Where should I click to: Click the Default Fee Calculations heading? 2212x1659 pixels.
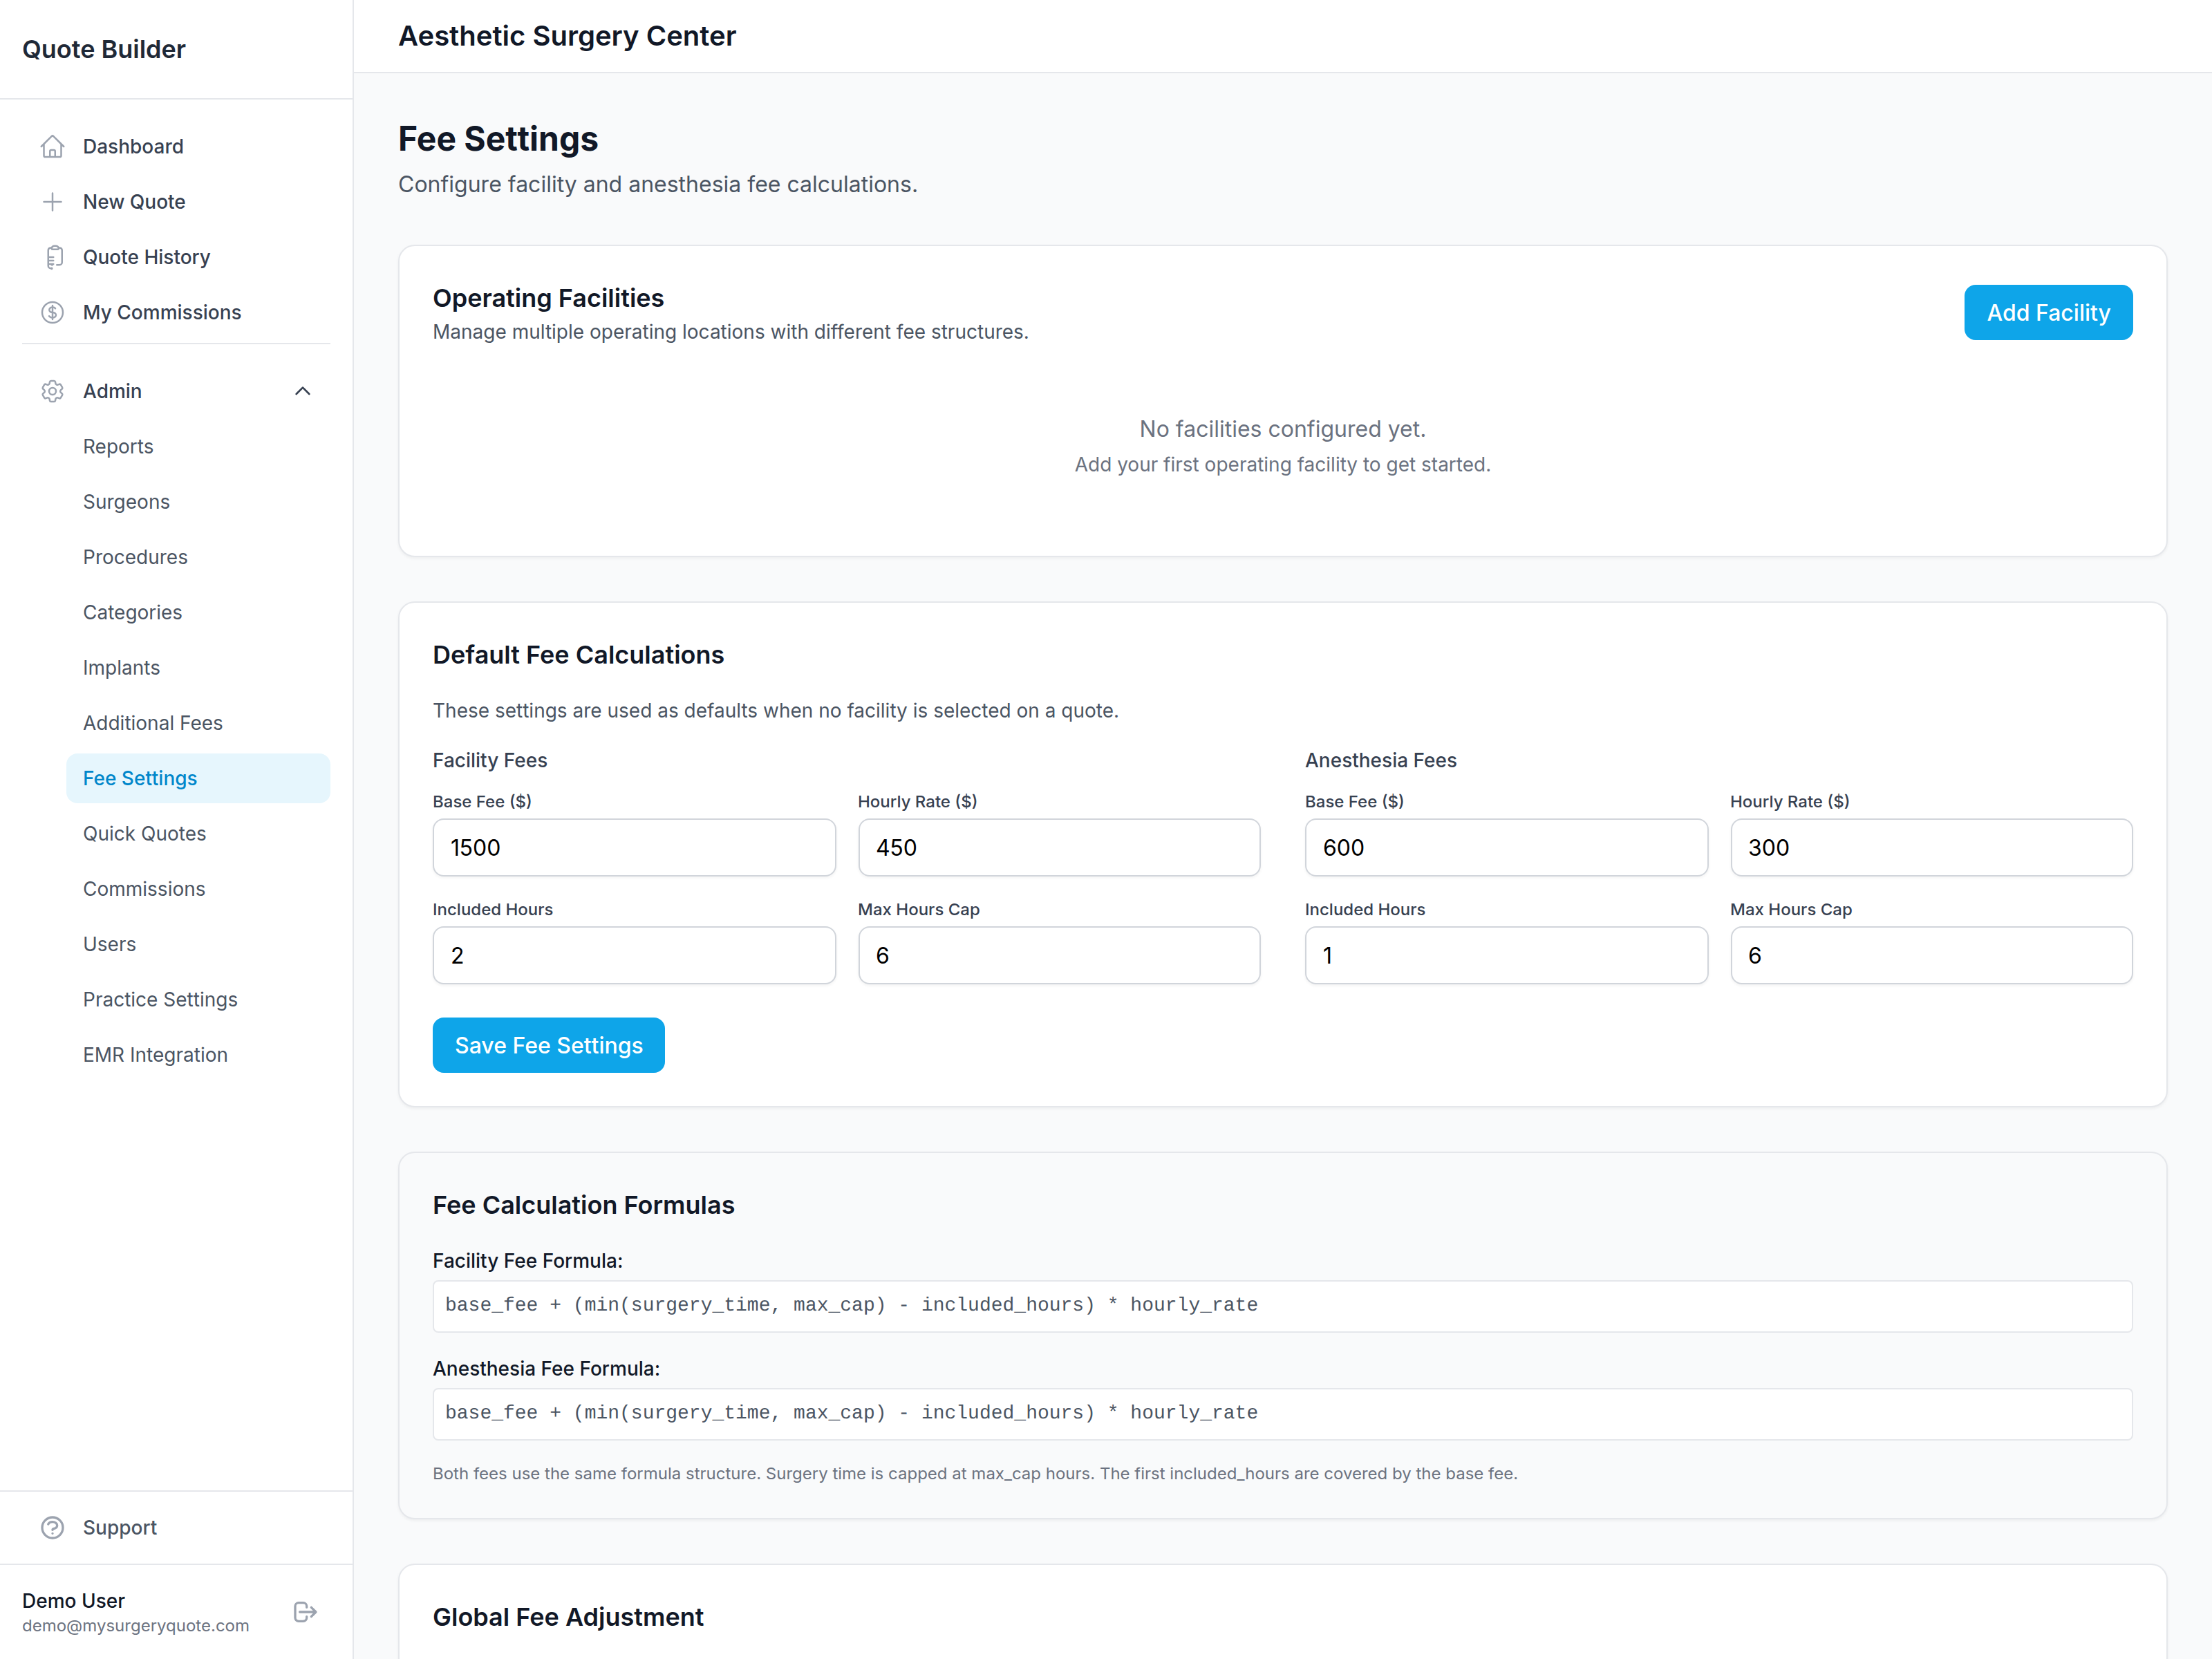578,655
